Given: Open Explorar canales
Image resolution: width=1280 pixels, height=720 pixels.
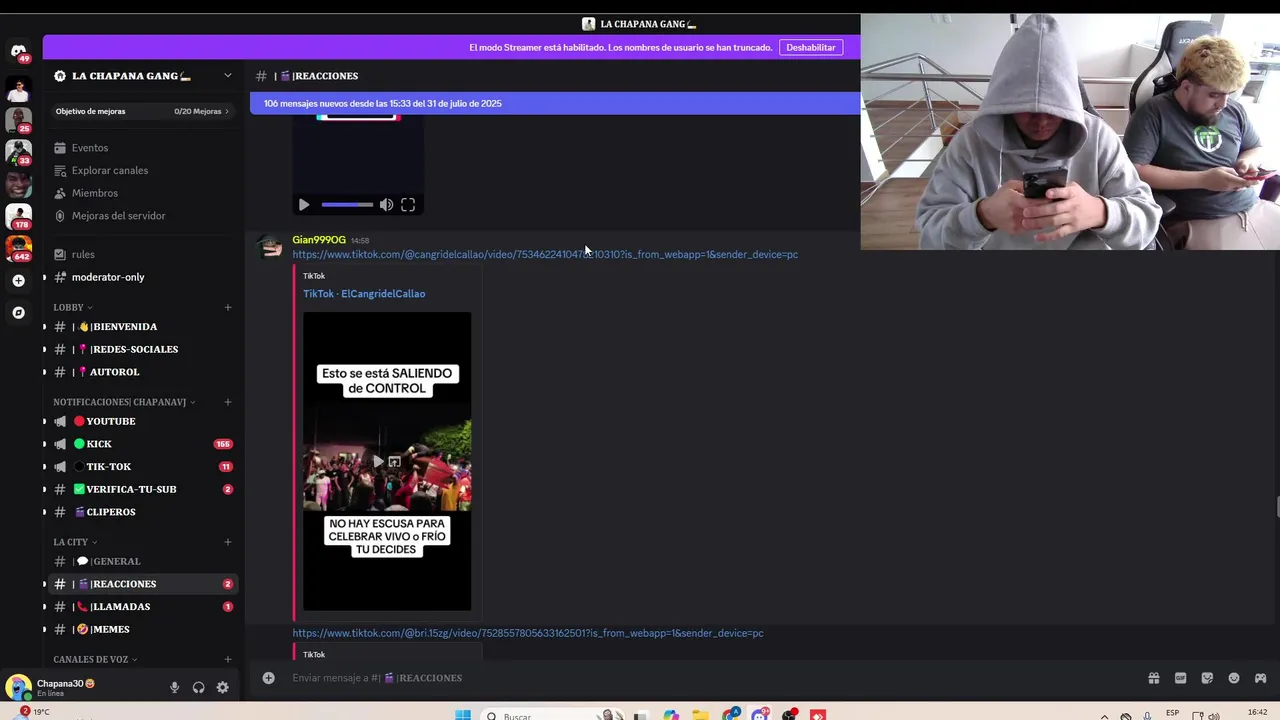Looking at the screenshot, I should click(142, 170).
